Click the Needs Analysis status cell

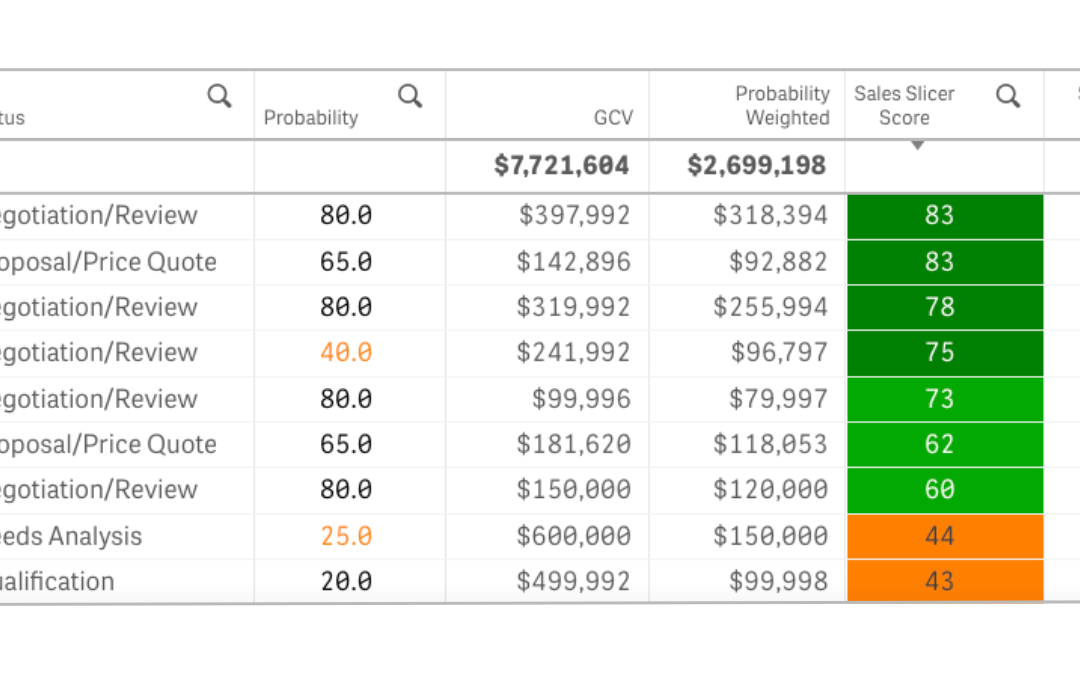pyautogui.click(x=70, y=536)
